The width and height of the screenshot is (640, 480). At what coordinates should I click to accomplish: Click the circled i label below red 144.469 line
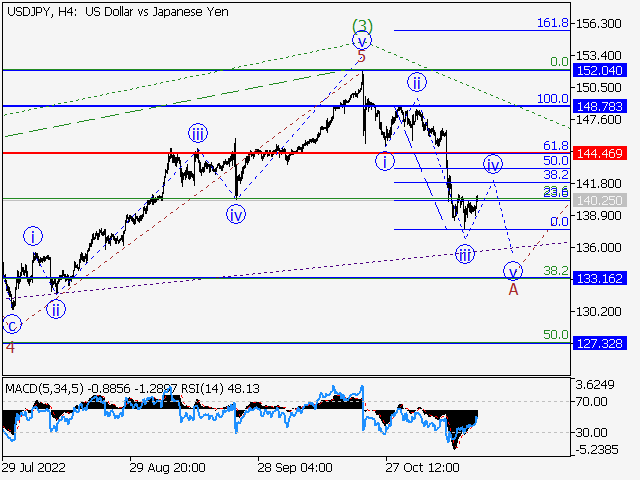[x=384, y=161]
